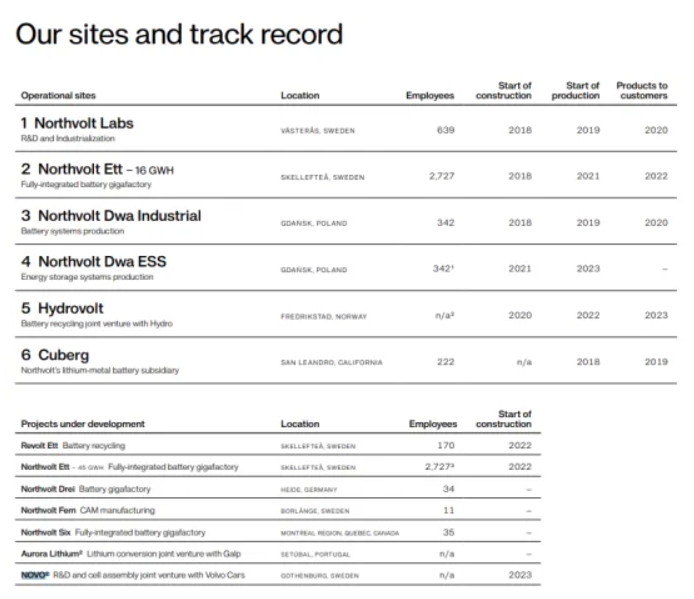
Task: Click the employees value 639
Action: (445, 130)
